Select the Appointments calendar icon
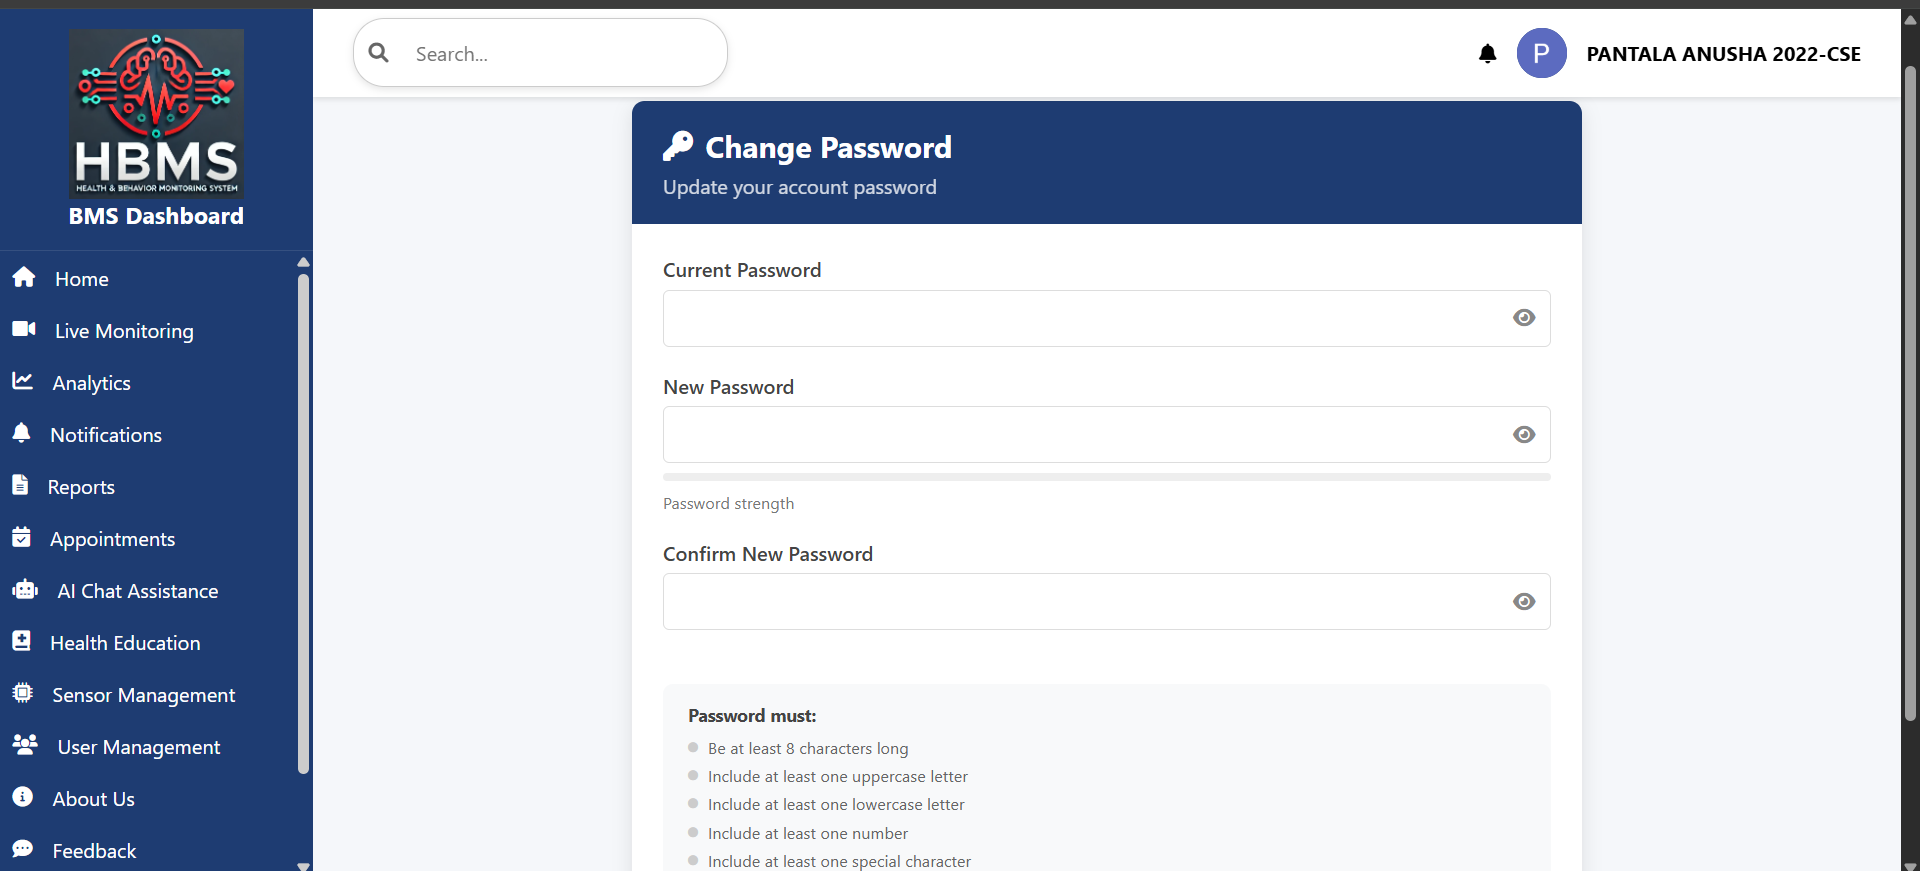1920x871 pixels. tap(22, 537)
